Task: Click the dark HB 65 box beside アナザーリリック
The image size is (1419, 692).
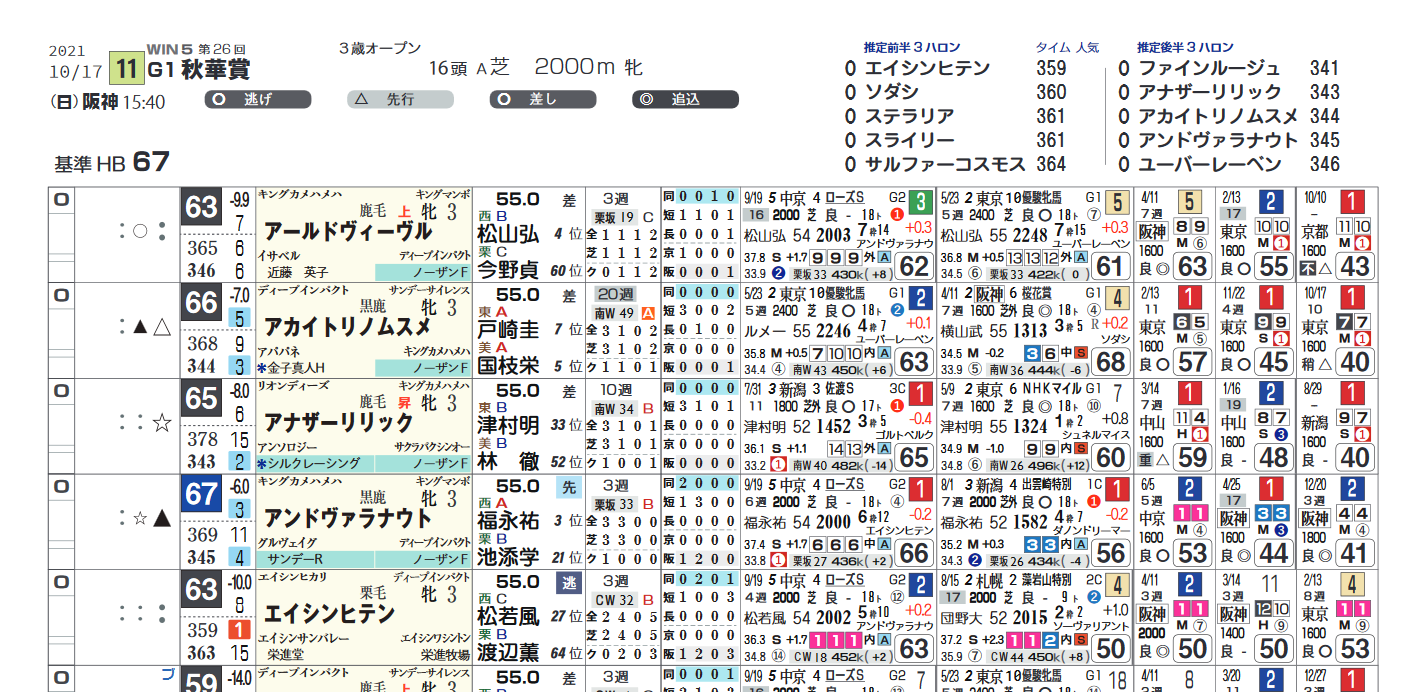Action: tap(201, 399)
